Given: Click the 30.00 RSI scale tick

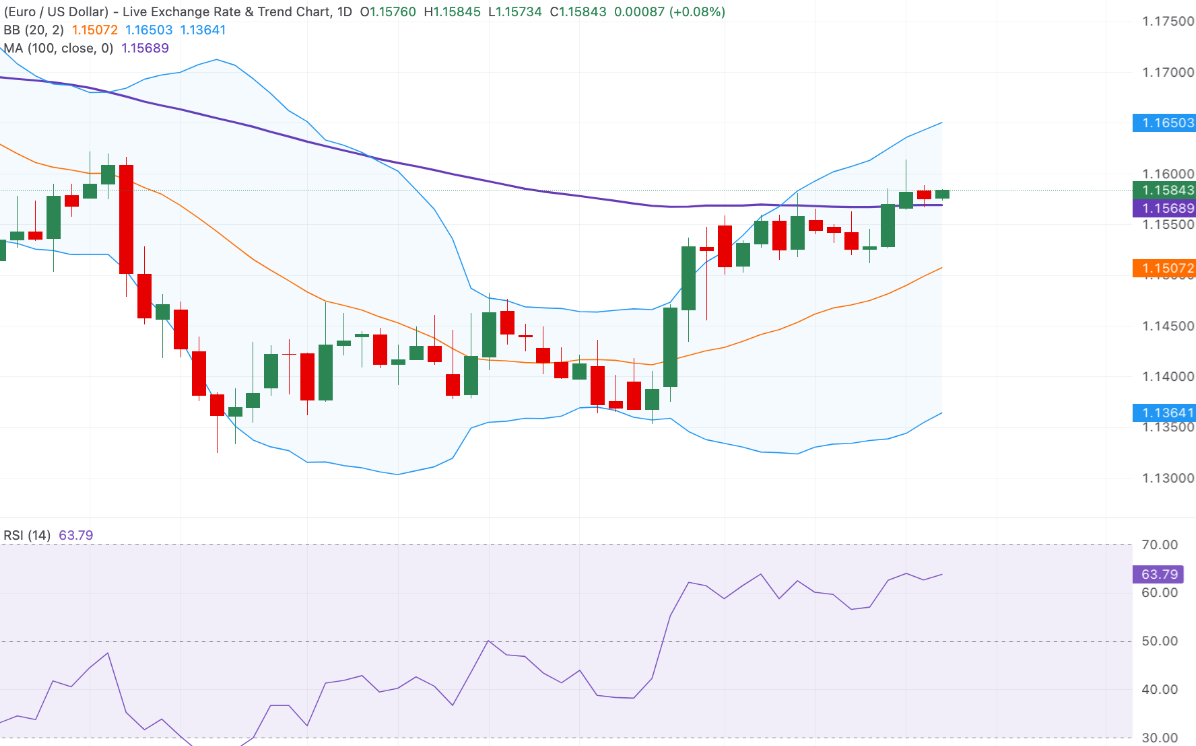Looking at the screenshot, I should [x=1159, y=738].
